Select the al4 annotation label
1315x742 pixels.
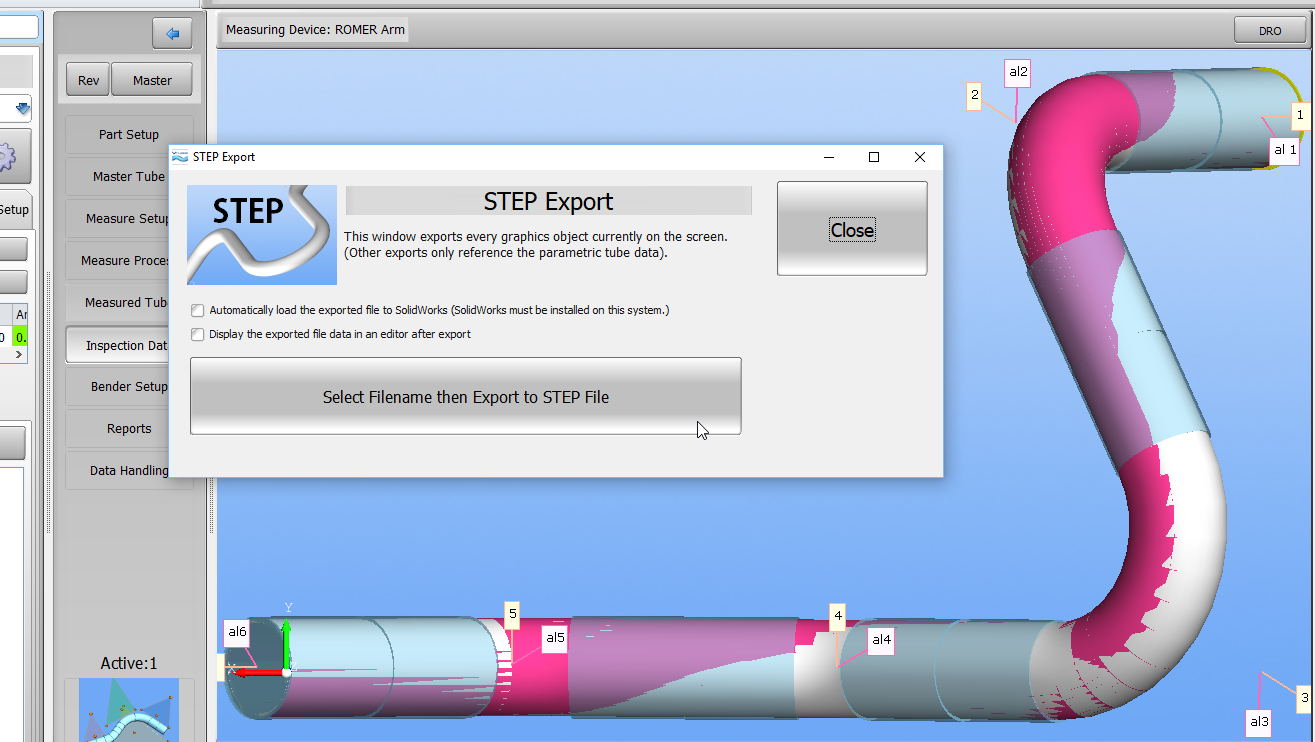880,640
